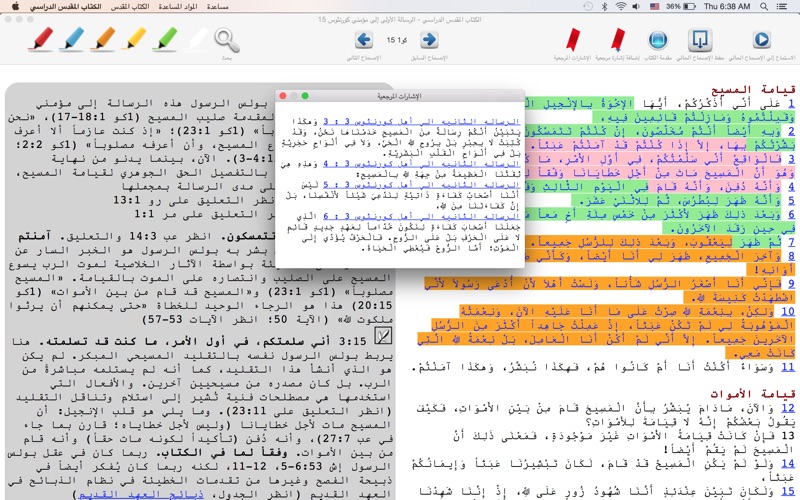Open 2 Corinthians 3:5 reference link
The width and height of the screenshot is (800, 500).
421,185
